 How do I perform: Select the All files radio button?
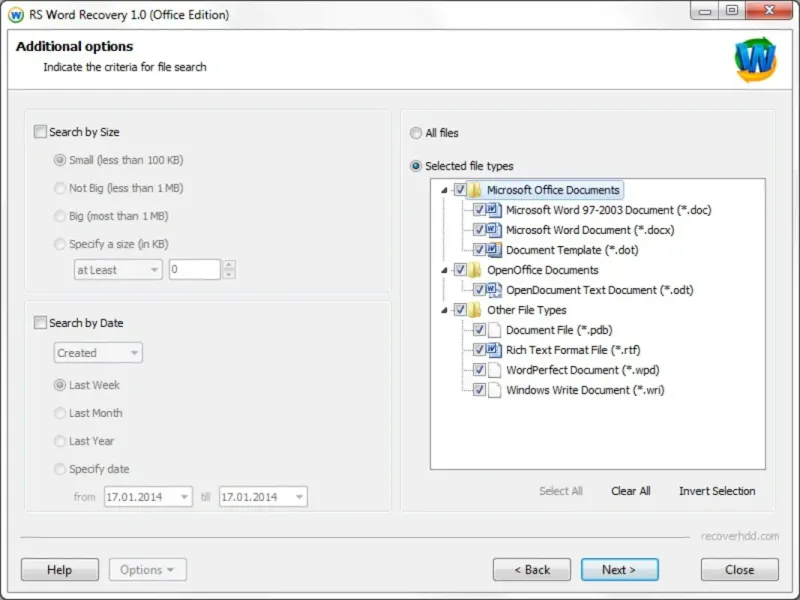(x=416, y=133)
